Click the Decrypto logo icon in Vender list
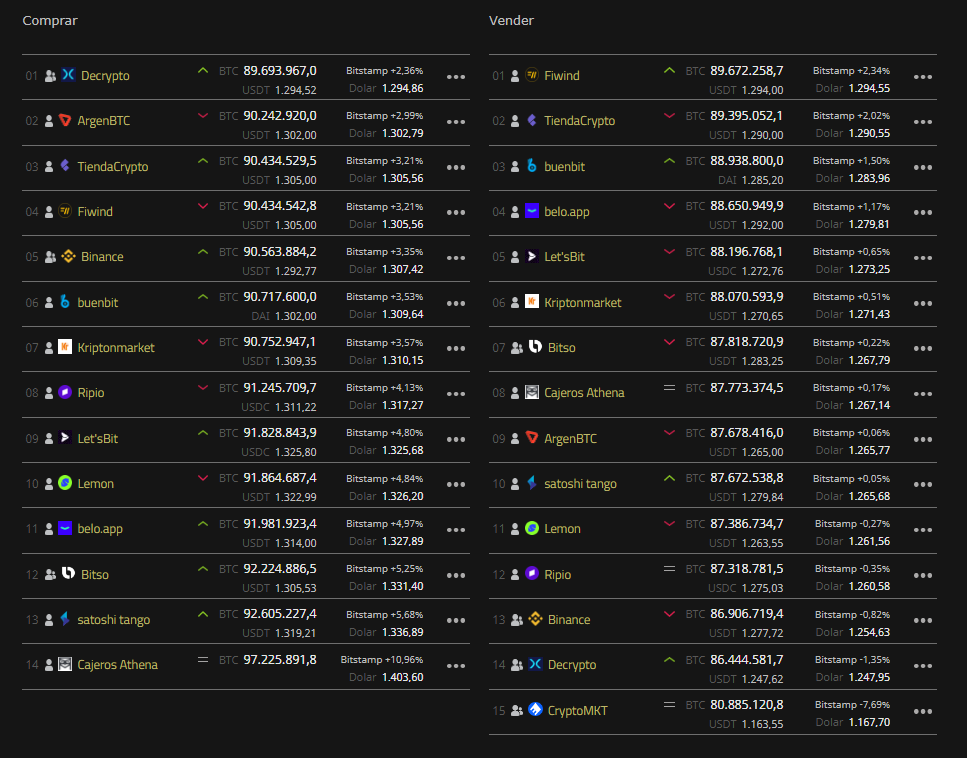 [x=535, y=664]
